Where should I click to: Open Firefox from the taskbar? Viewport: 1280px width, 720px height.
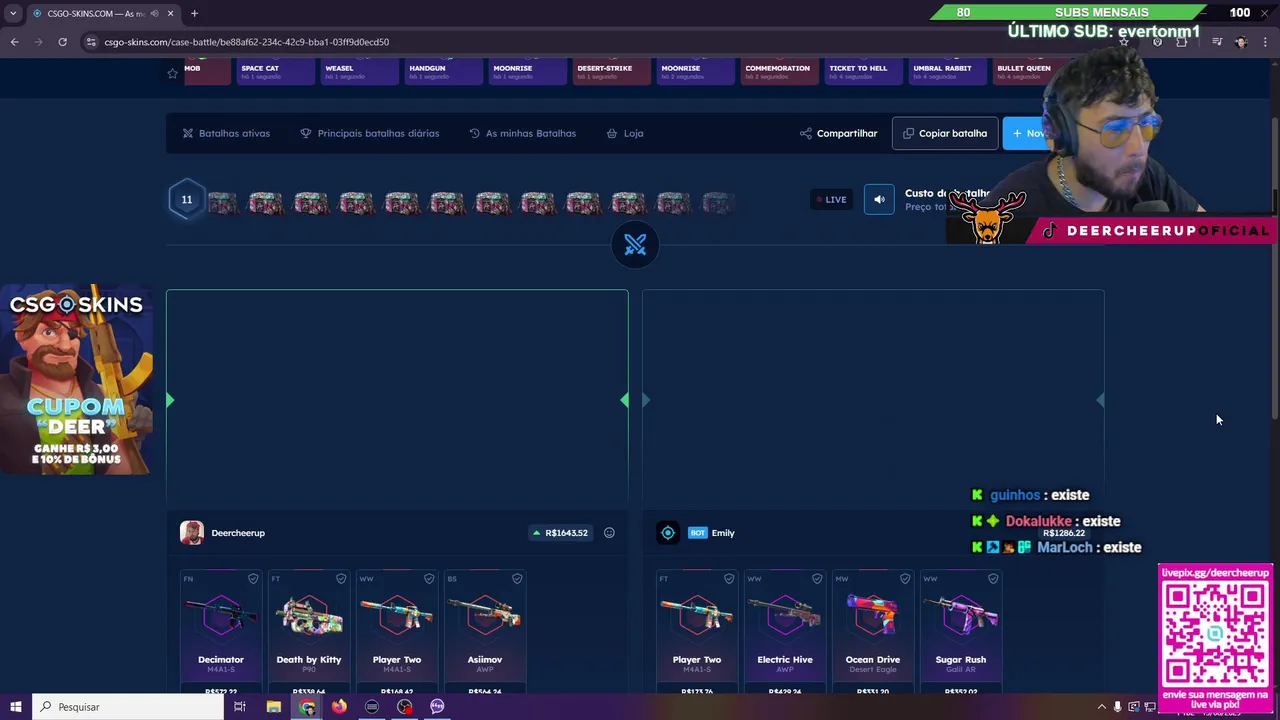pos(339,707)
